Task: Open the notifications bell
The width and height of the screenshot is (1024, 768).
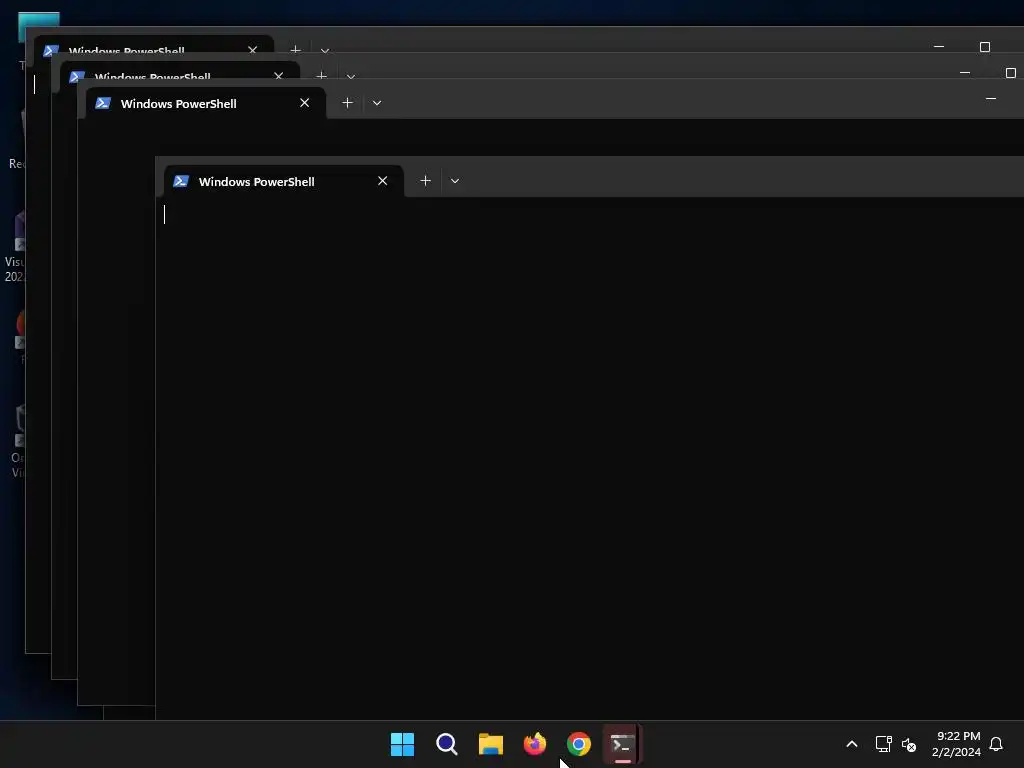Action: (x=996, y=744)
